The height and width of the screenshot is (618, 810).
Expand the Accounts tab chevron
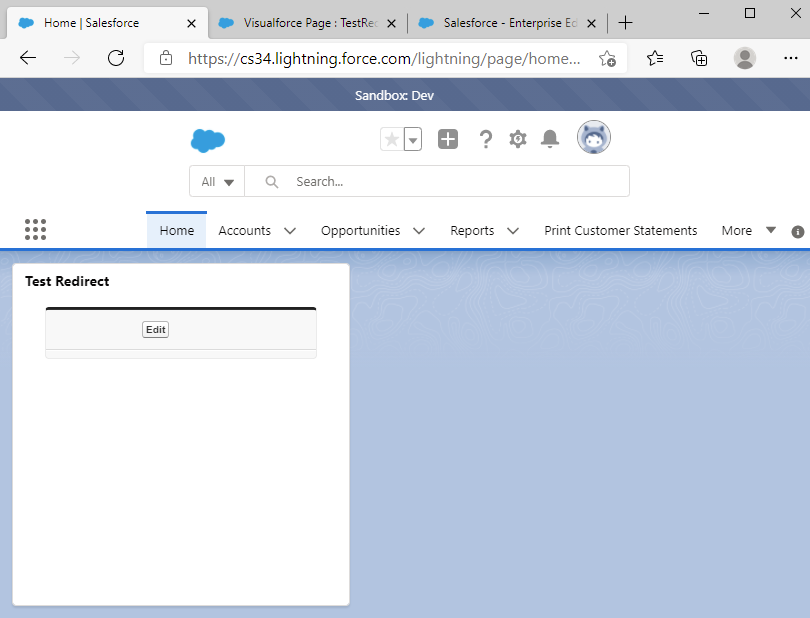point(290,231)
